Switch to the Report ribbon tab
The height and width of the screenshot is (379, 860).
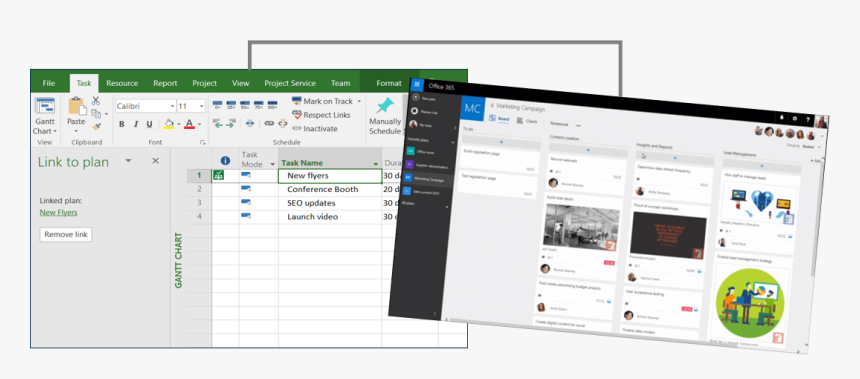pyautogui.click(x=165, y=83)
